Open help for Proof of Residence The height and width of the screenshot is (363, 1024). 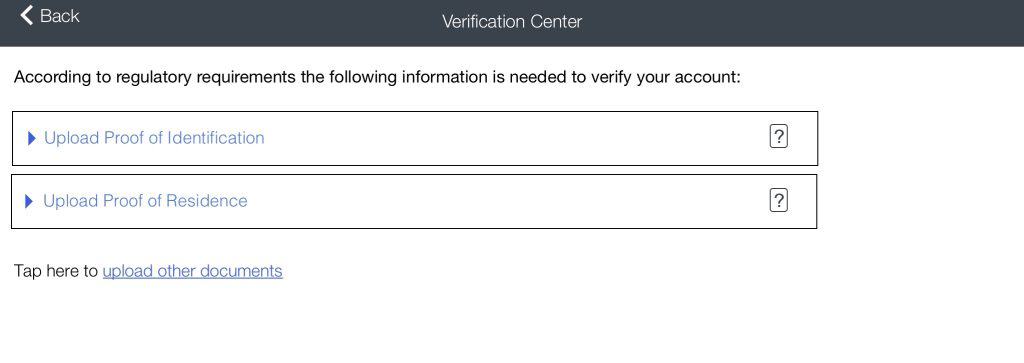778,200
